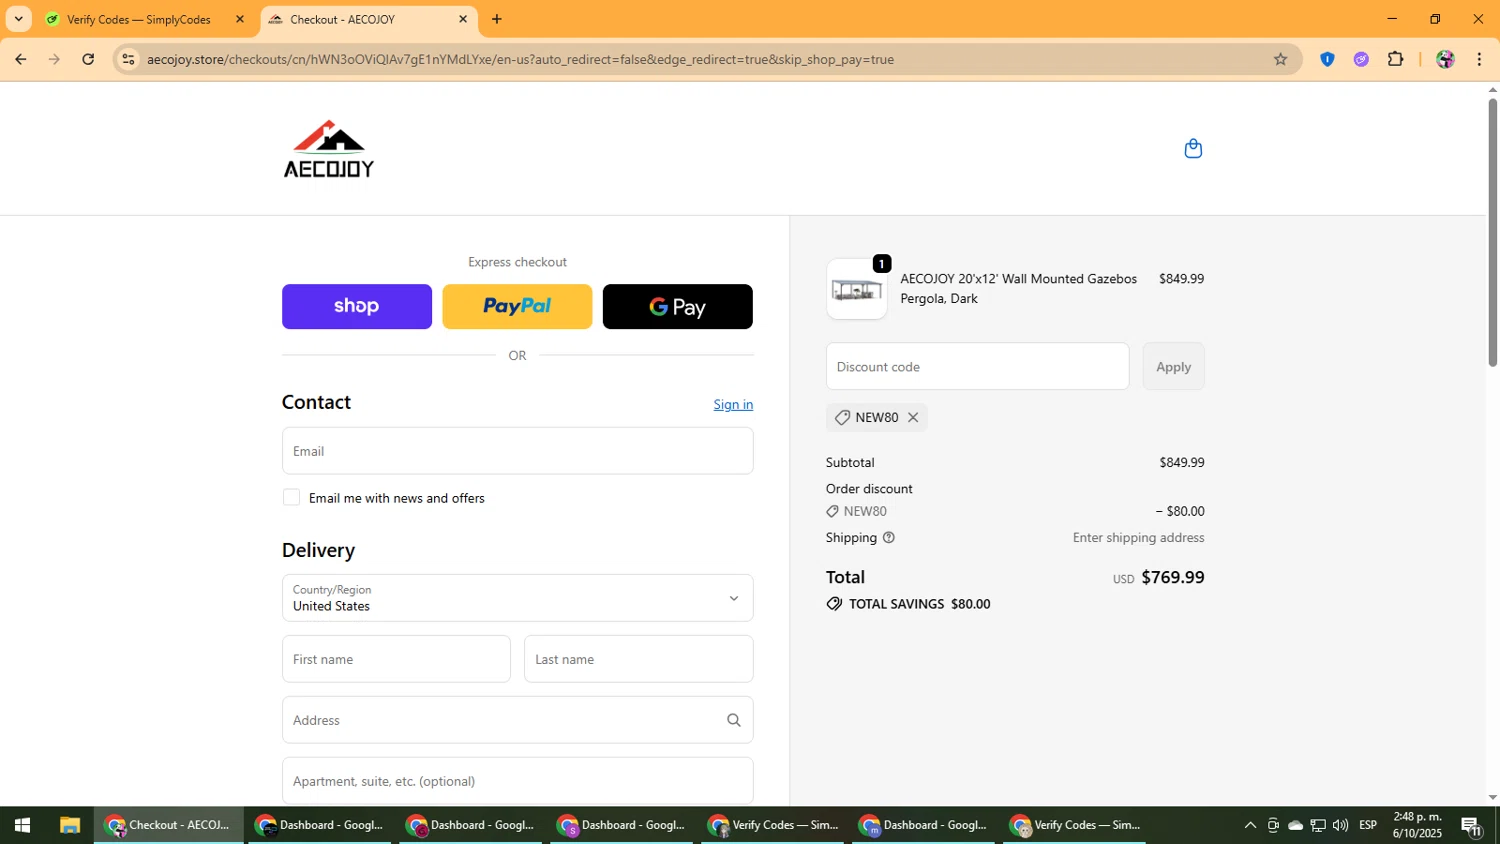Image resolution: width=1500 pixels, height=844 pixels.
Task: Click the Apartment, suite field
Action: click(517, 781)
